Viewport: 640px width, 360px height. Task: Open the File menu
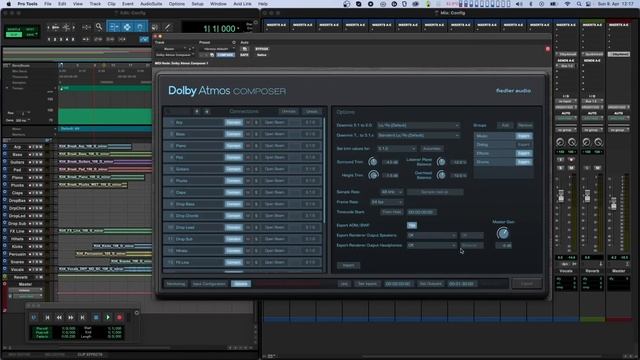(x=48, y=4)
